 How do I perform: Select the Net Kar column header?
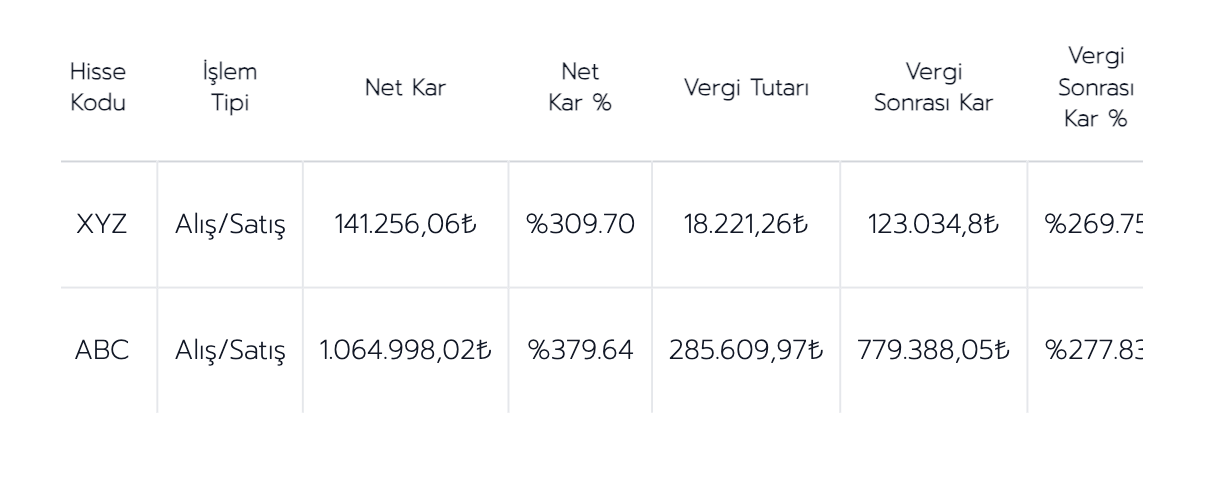click(x=405, y=87)
